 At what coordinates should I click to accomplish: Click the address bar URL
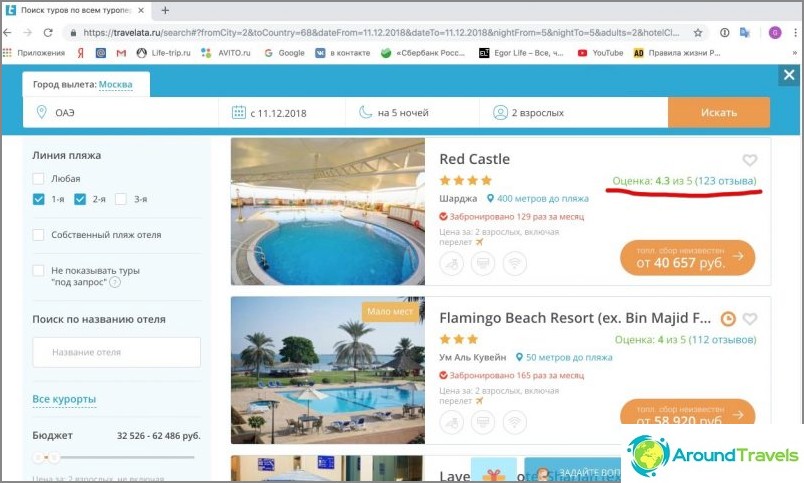coord(381,33)
